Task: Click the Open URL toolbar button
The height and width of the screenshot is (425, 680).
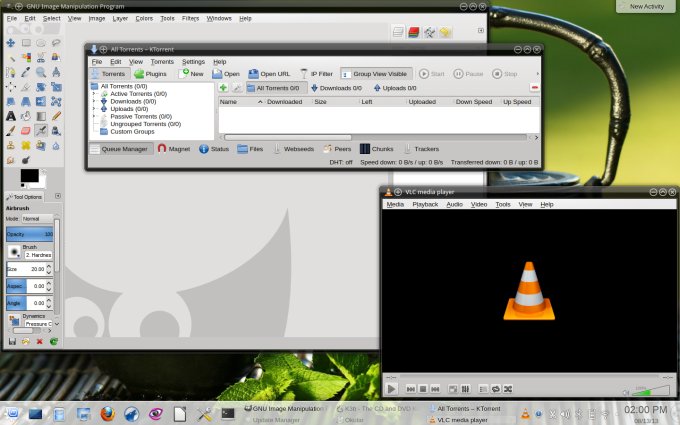Action: click(269, 73)
